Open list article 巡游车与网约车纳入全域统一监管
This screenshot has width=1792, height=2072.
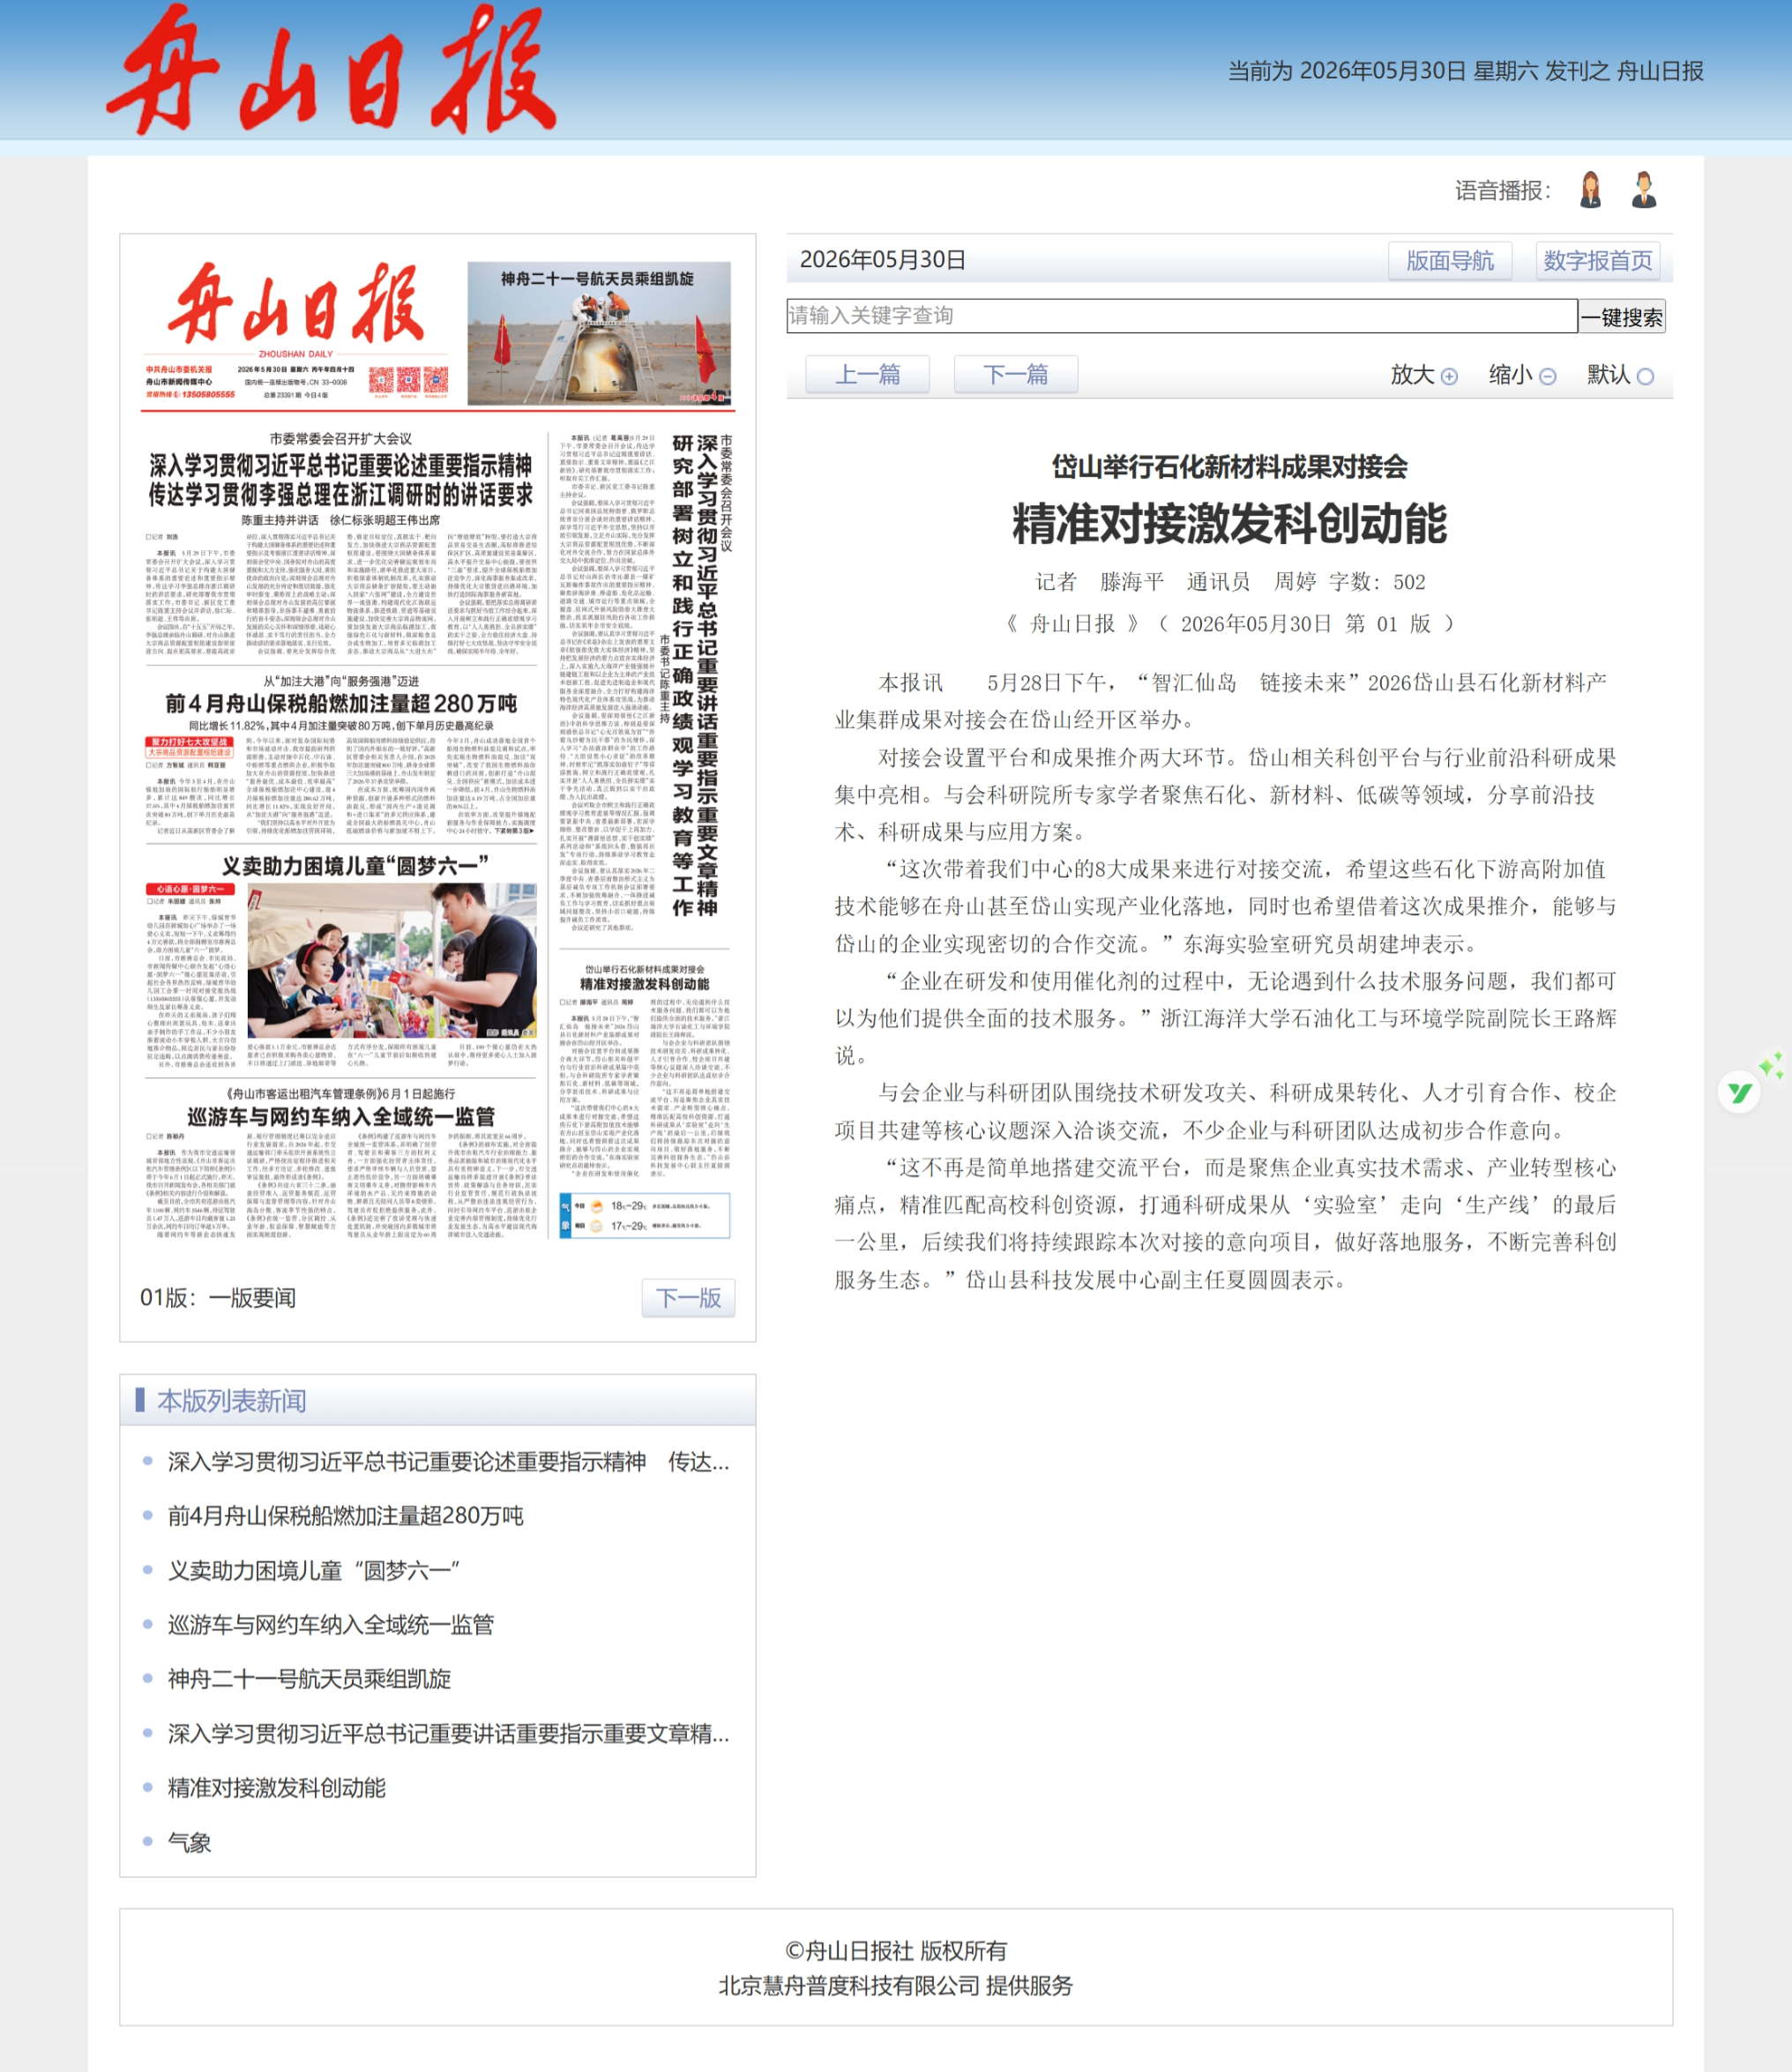331,1624
